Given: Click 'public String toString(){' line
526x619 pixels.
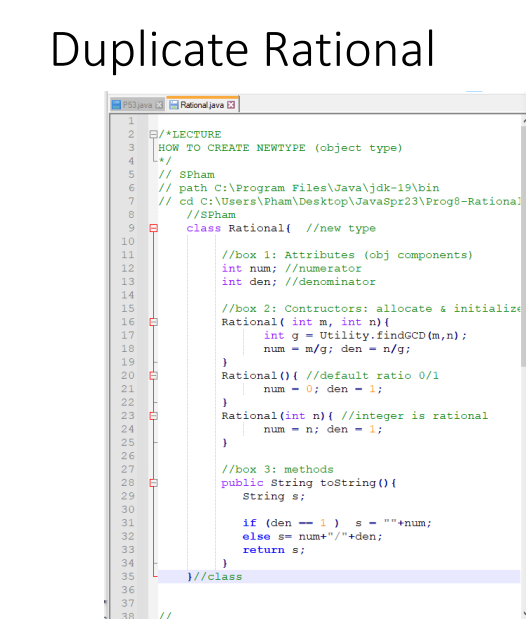Looking at the screenshot, I should coord(309,483).
